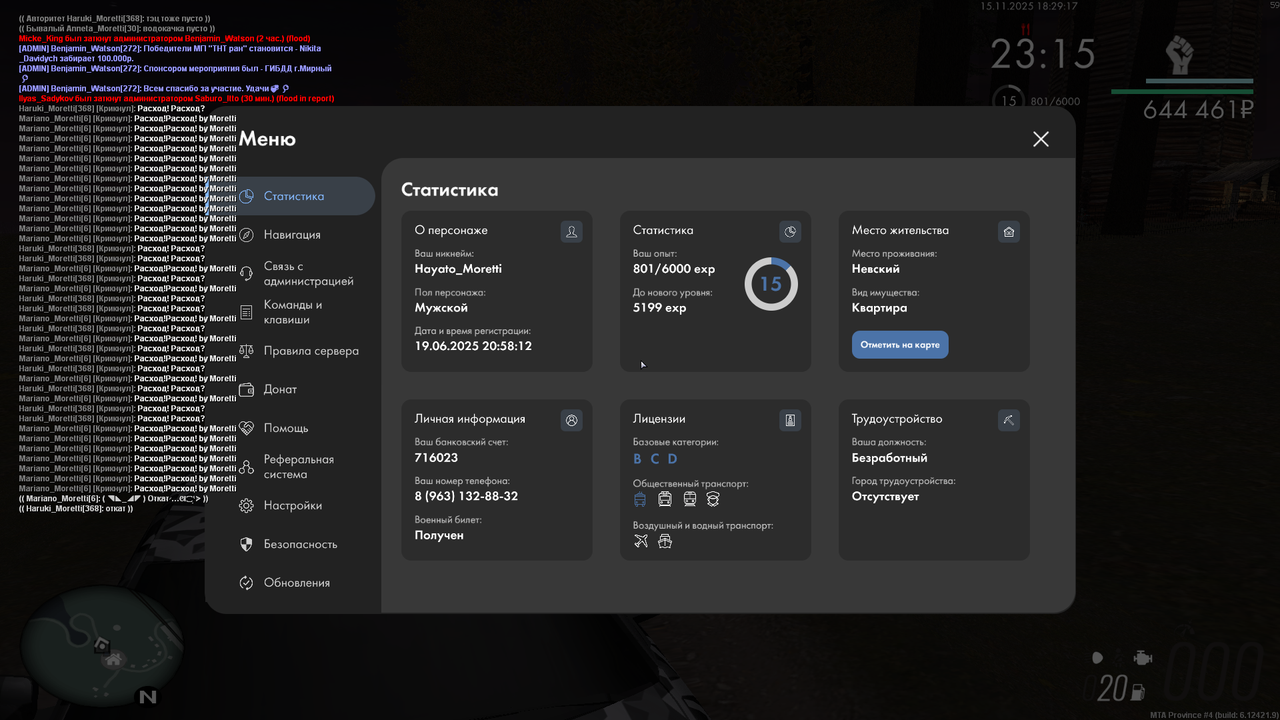Click the bank account number 716023
1280x720 pixels.
tap(436, 458)
